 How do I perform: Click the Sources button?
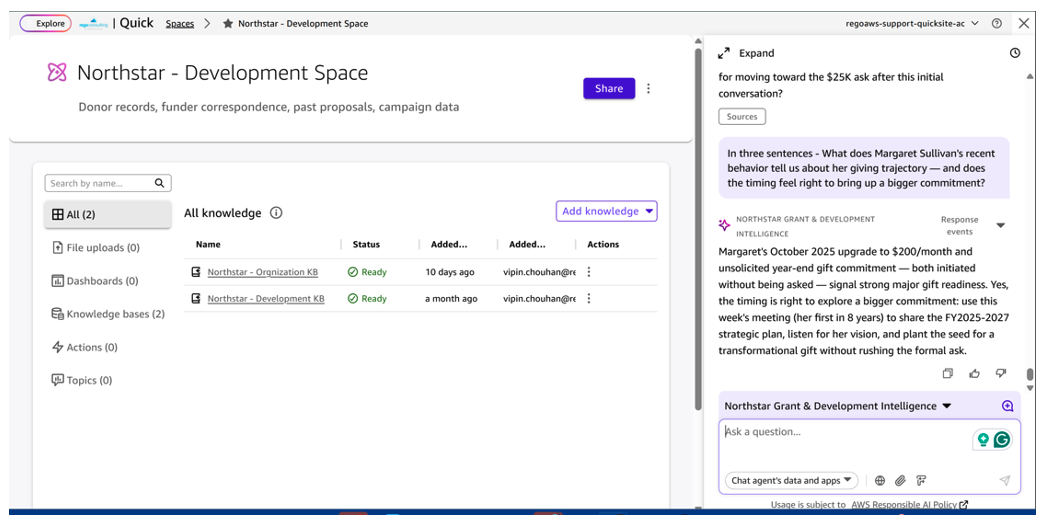coord(742,117)
